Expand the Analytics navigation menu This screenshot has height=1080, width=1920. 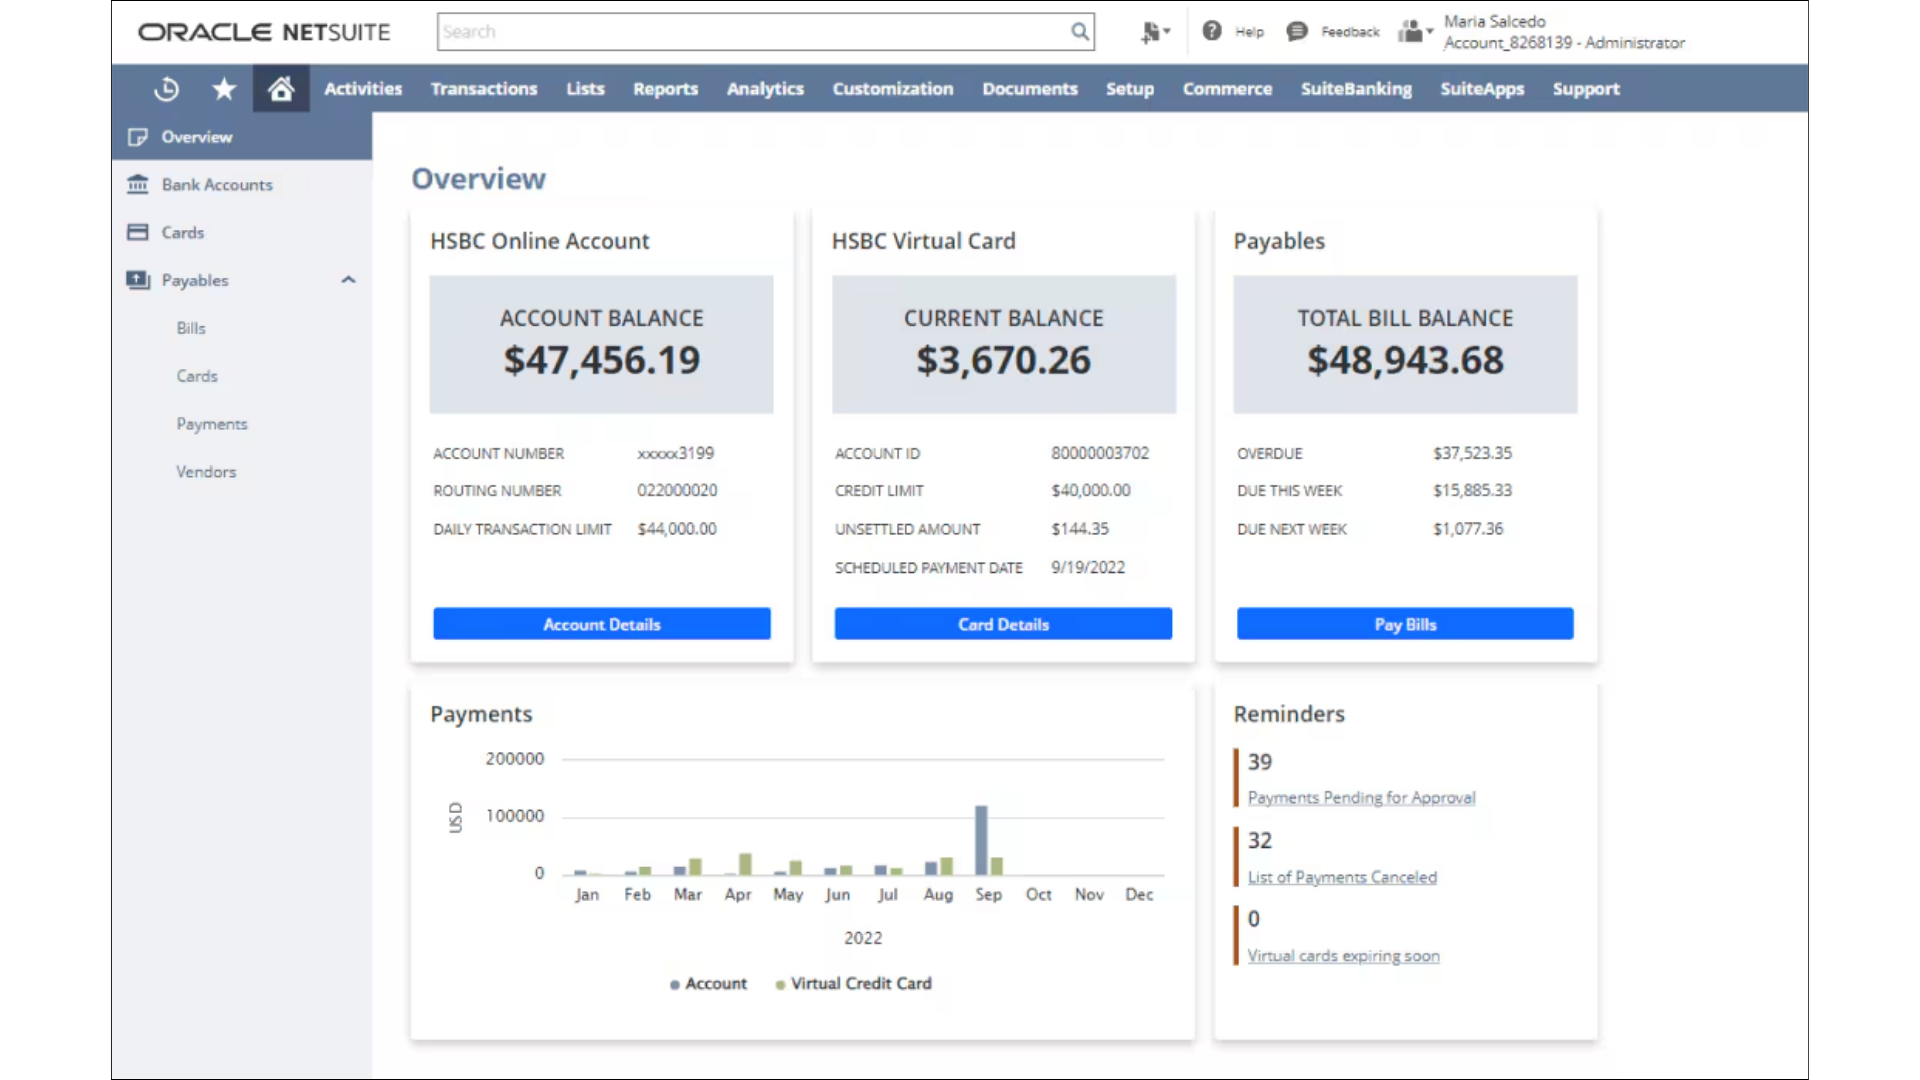click(765, 88)
